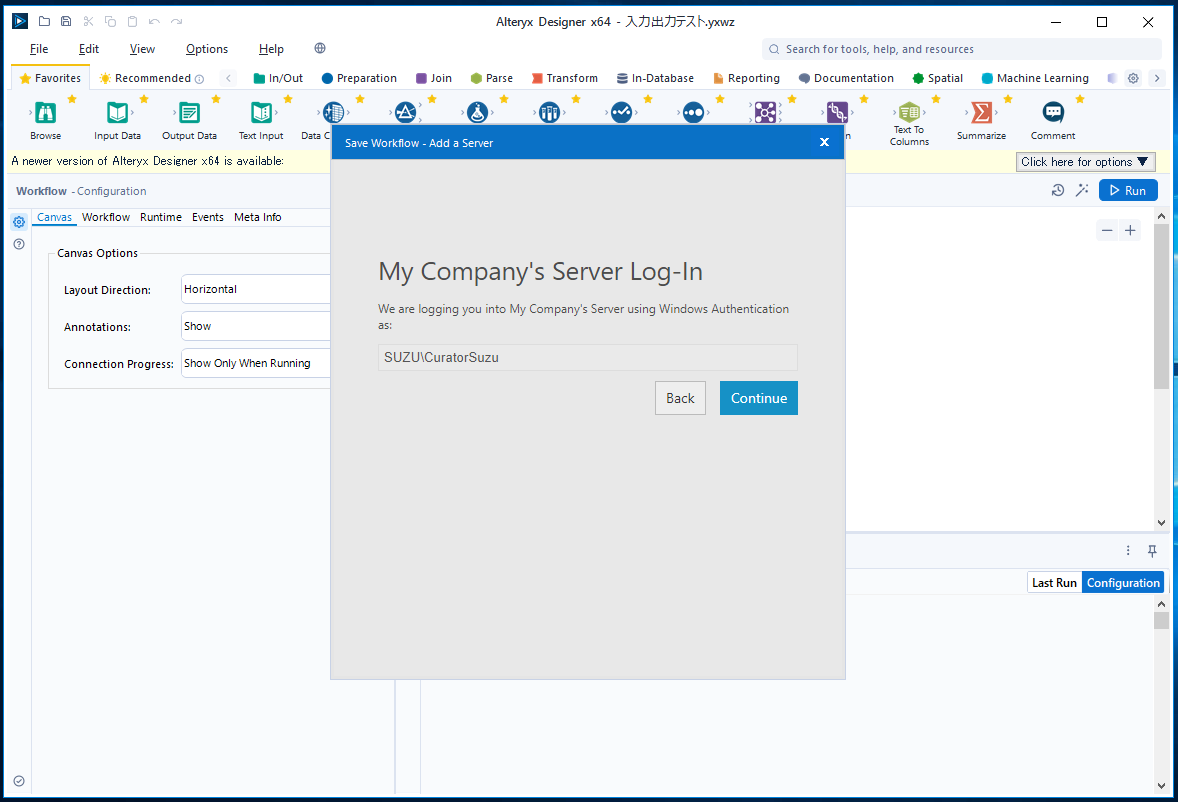Pick the Text Input tool
The image size is (1178, 802).
261,113
